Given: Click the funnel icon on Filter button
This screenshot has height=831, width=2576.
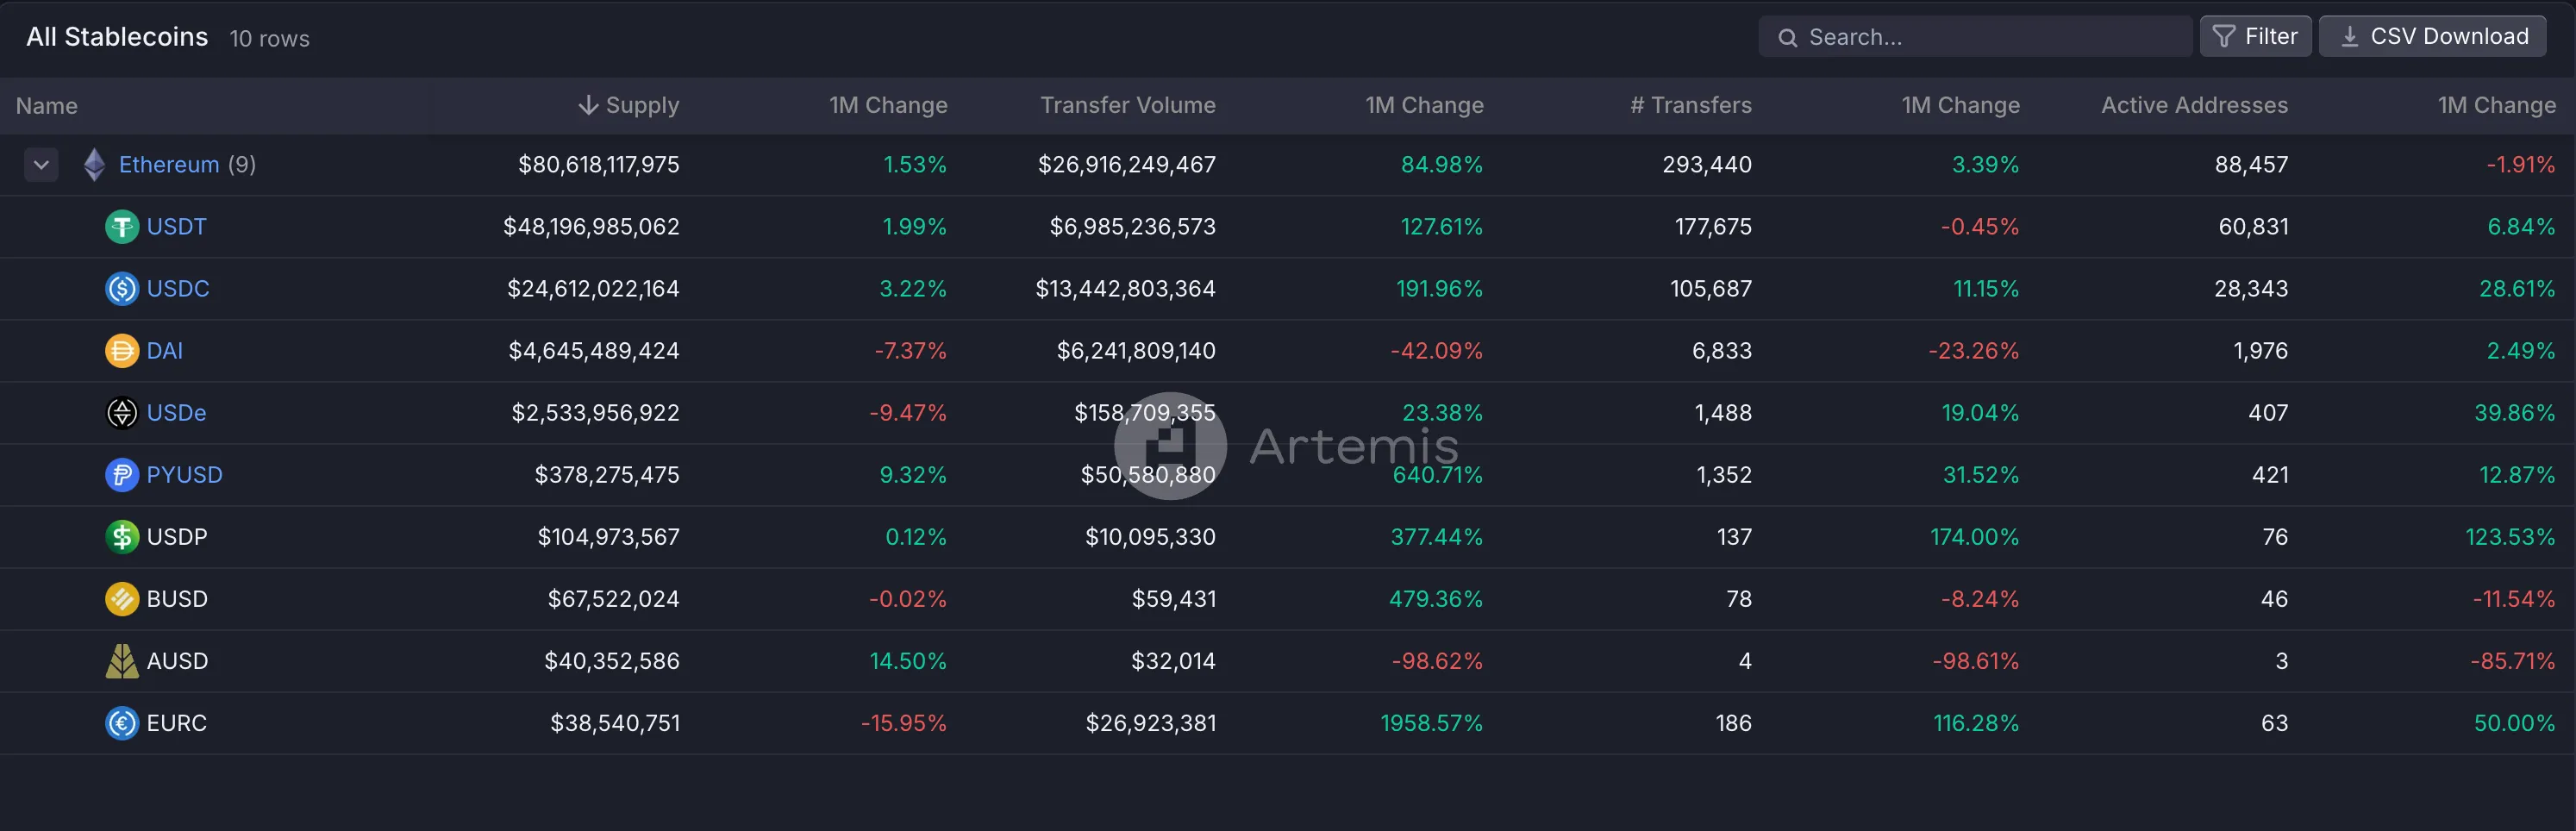Looking at the screenshot, I should point(2223,37).
